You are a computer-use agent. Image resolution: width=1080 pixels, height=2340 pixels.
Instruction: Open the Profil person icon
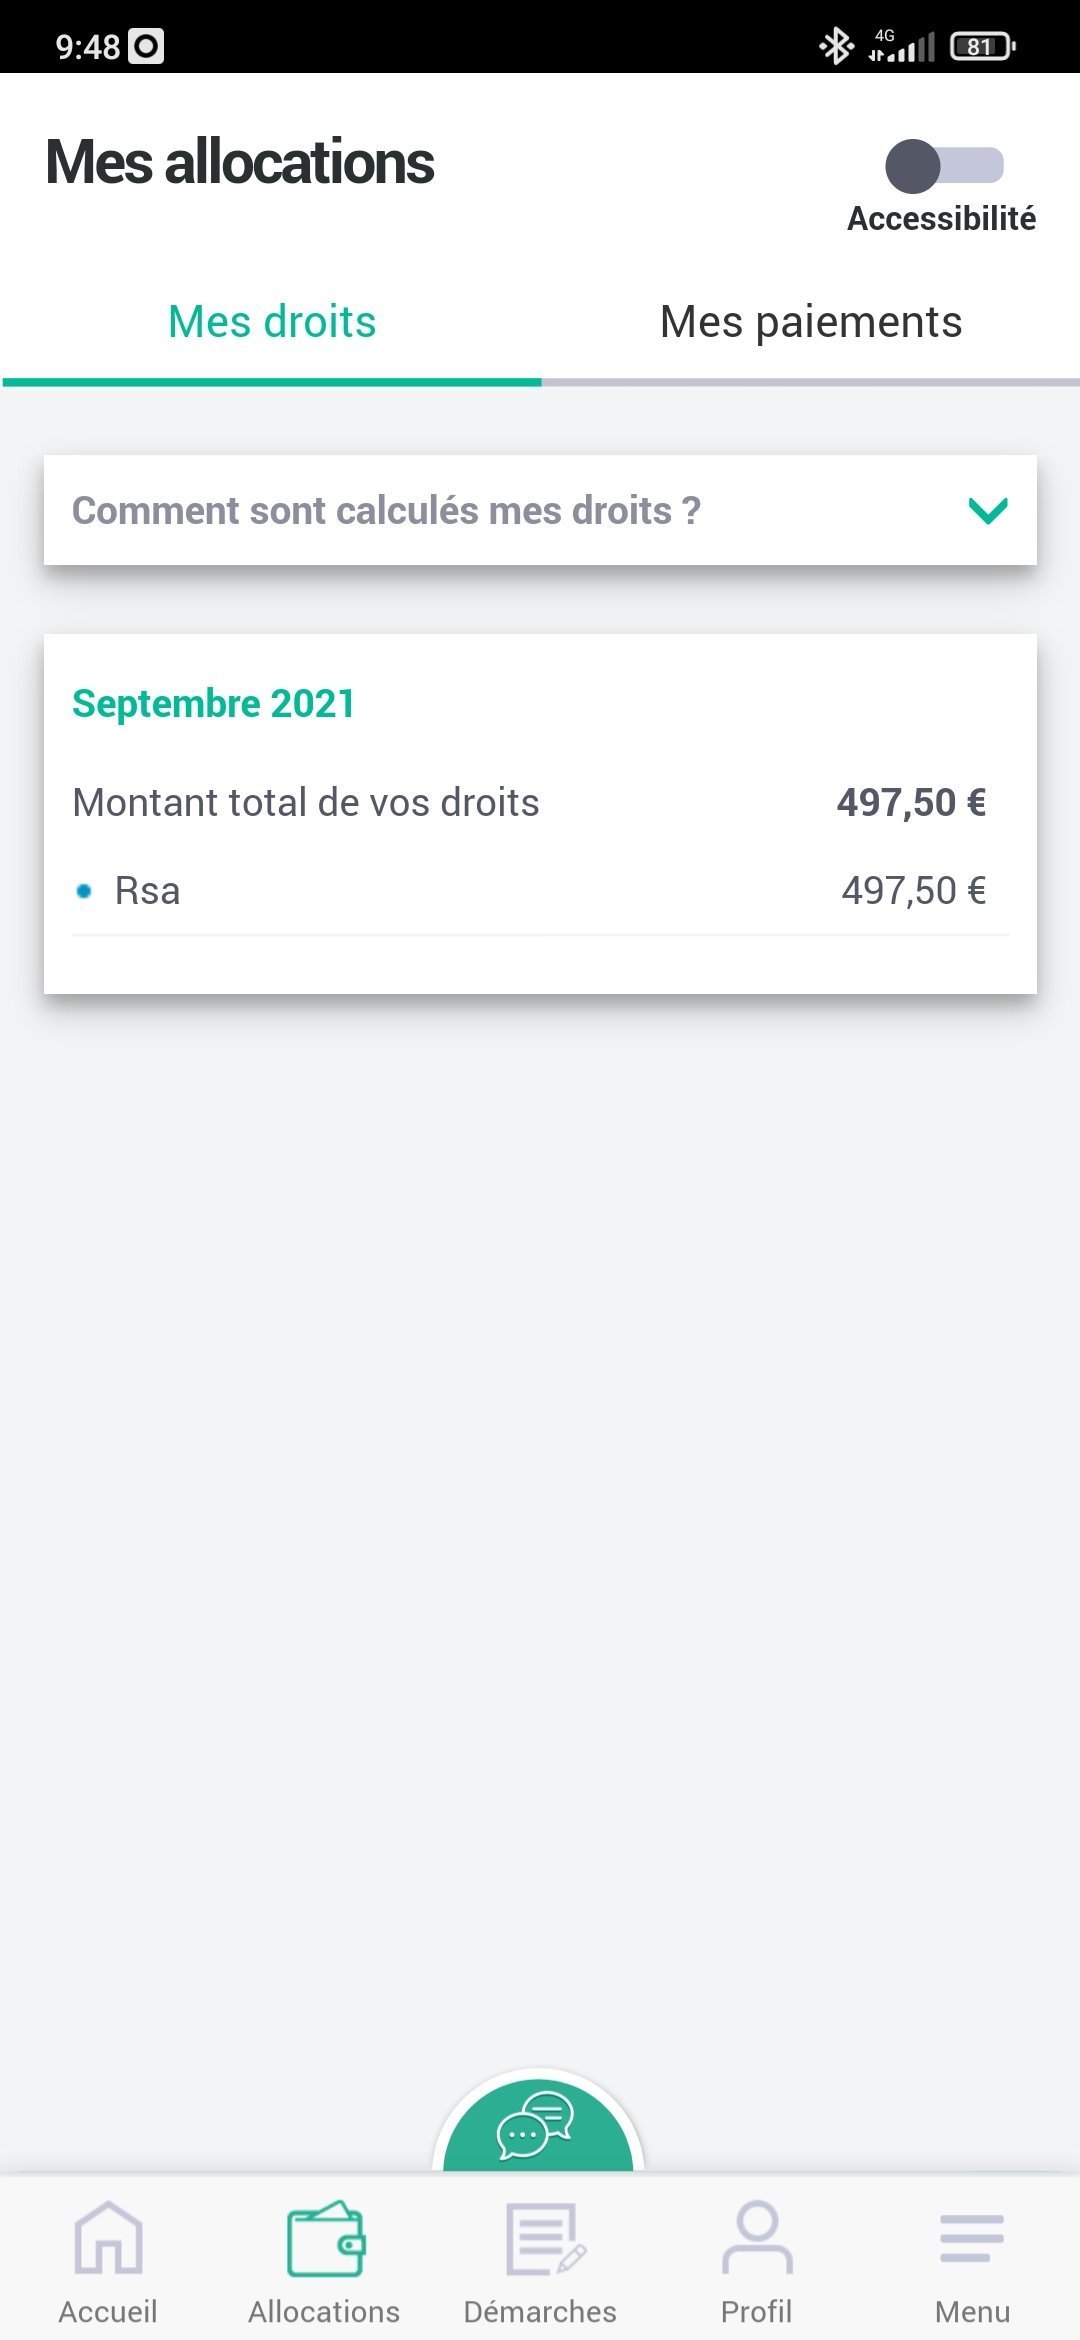click(757, 2238)
